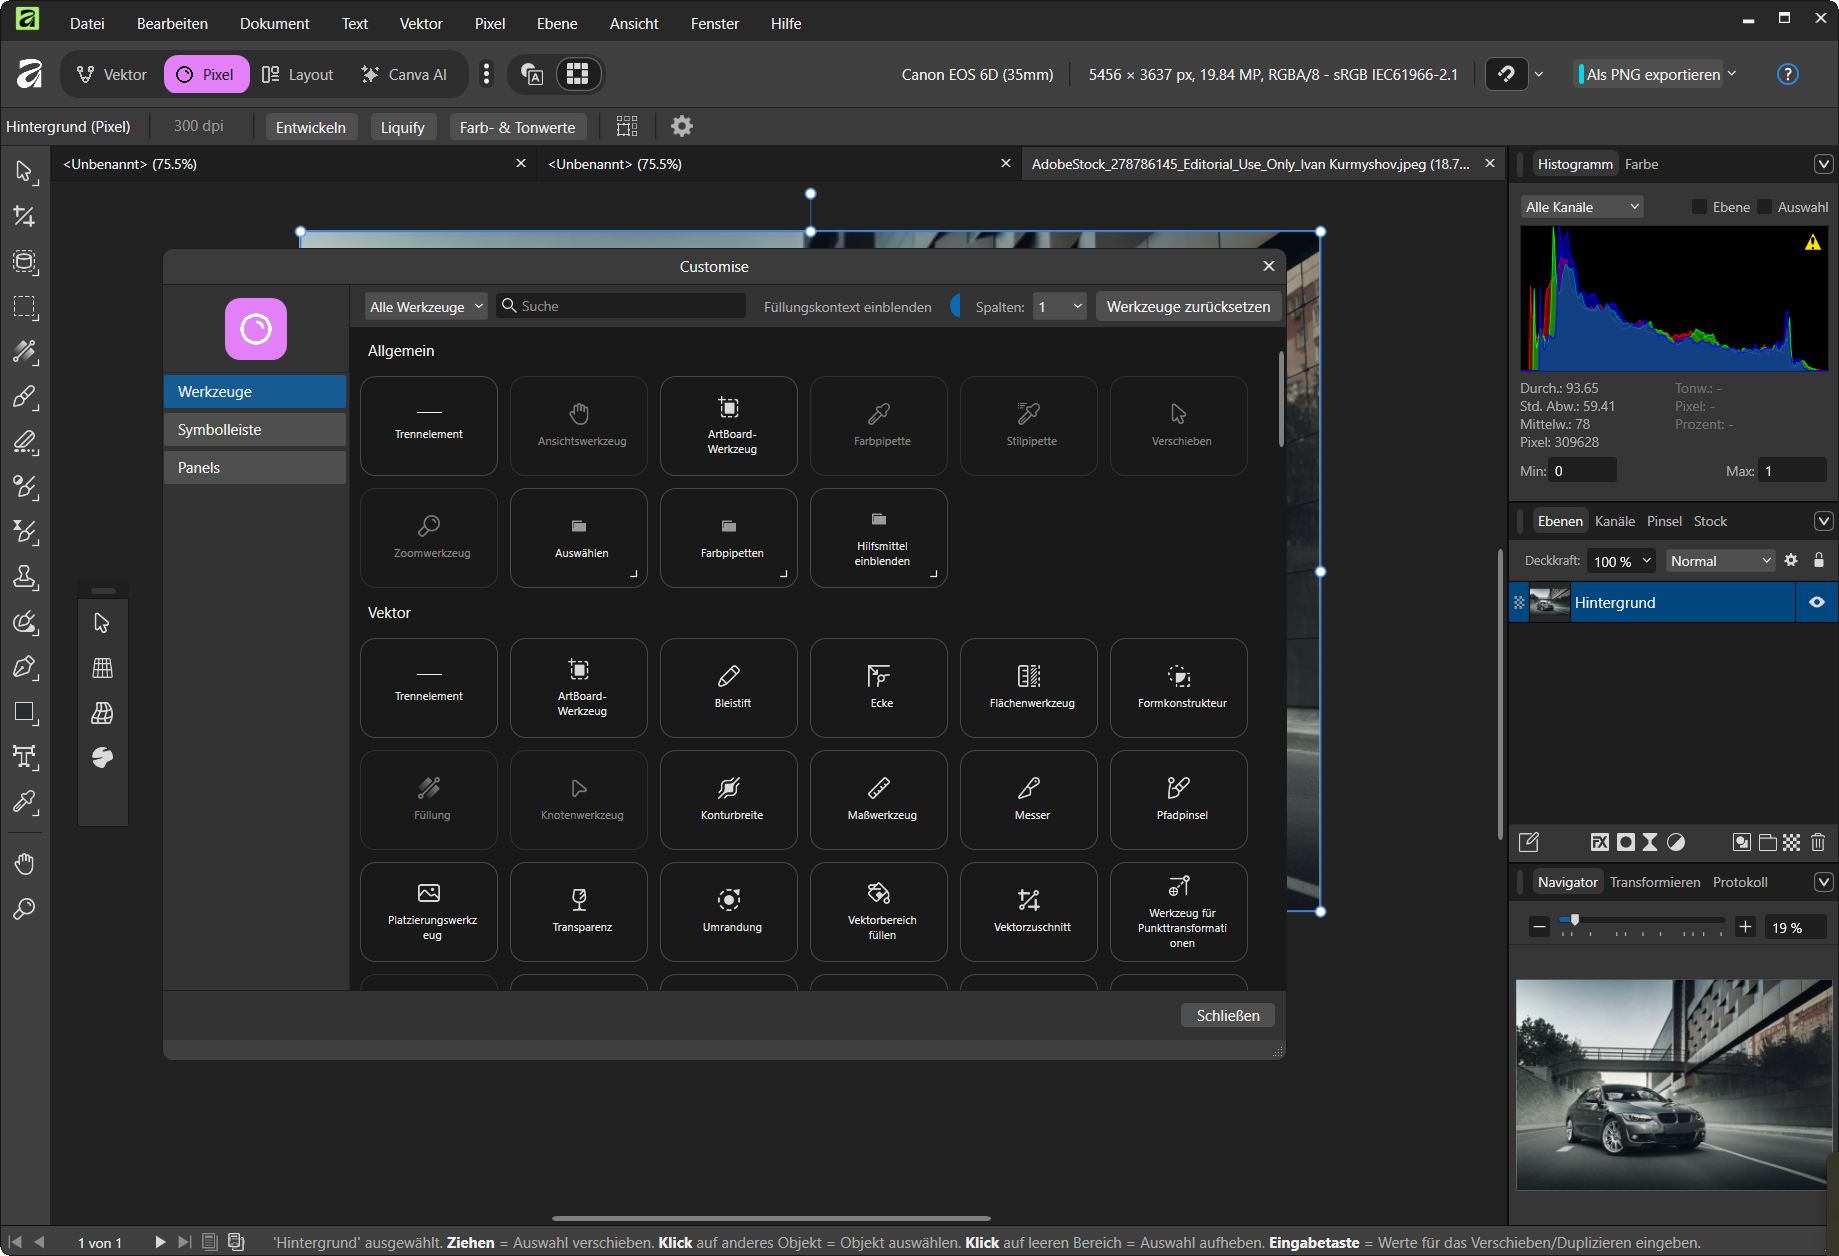Click the Konturbreite tool tile
Image resolution: width=1839 pixels, height=1256 pixels.
tap(729, 799)
